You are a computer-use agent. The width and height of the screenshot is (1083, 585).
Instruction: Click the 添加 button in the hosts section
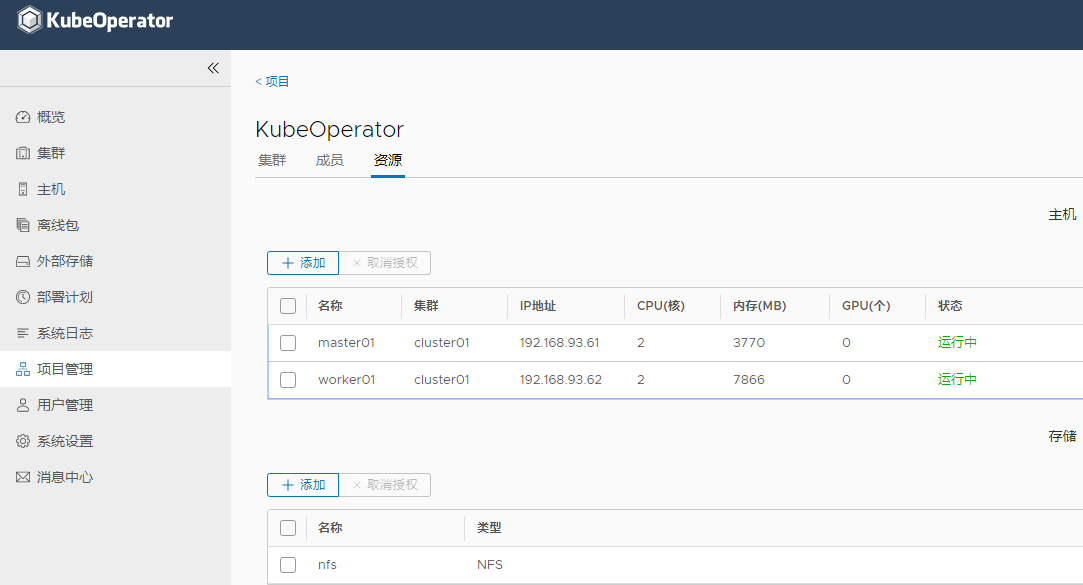[302, 262]
